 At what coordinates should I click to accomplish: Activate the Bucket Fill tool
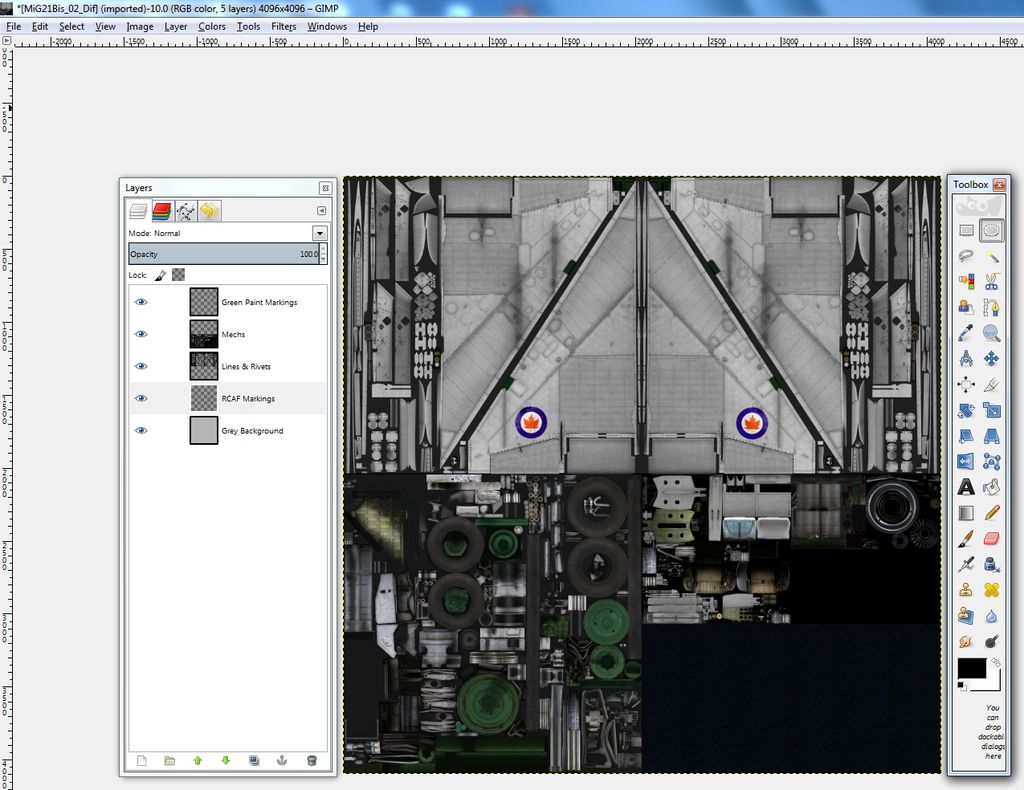pos(991,488)
